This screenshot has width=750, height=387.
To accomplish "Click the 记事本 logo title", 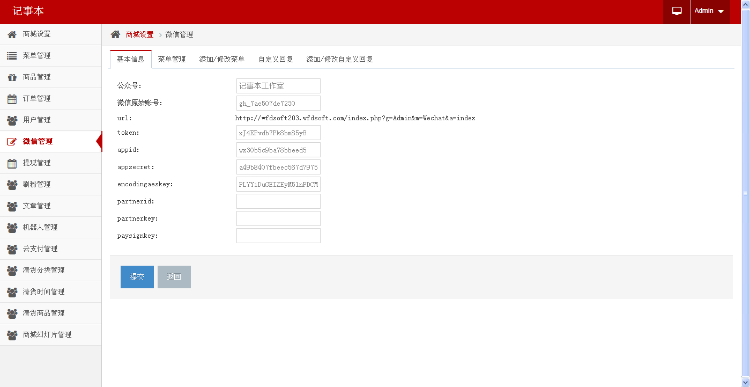I will [x=28, y=11].
